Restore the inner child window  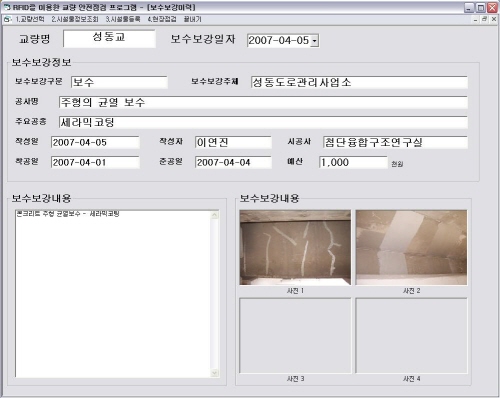click(x=484, y=19)
